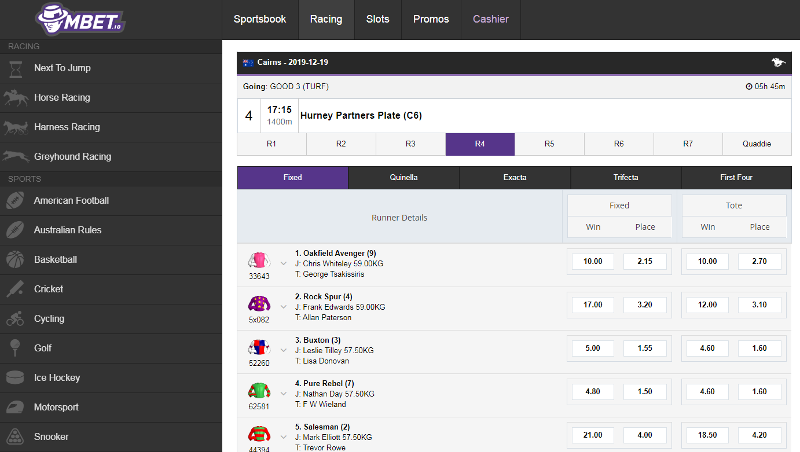Viewport: 800px width, 452px height.
Task: Click the Harness Racing sidebar icon
Action: [15, 127]
